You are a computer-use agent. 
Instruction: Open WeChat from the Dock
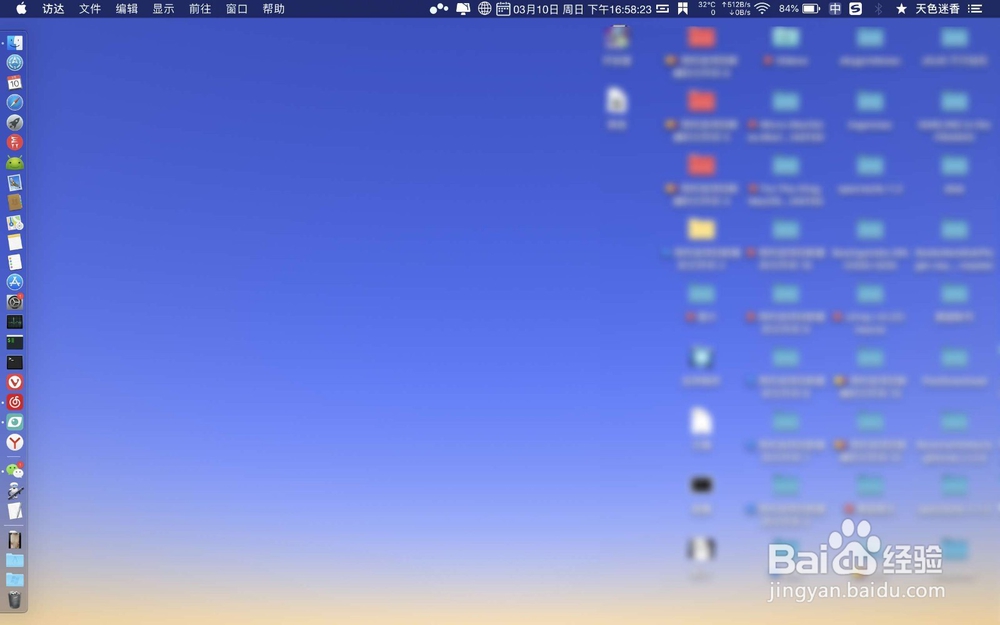click(x=13, y=471)
